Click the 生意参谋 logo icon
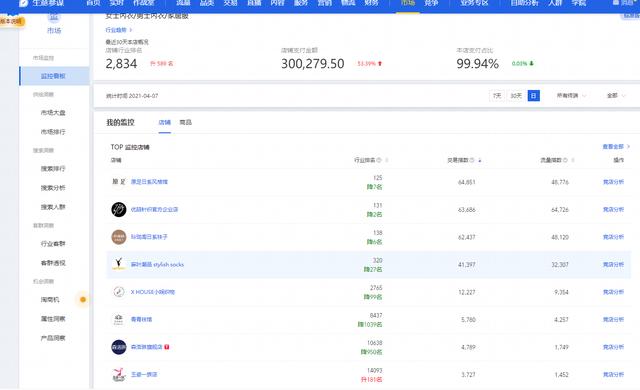Image resolution: width=640 pixels, height=390 pixels. (23, 3)
